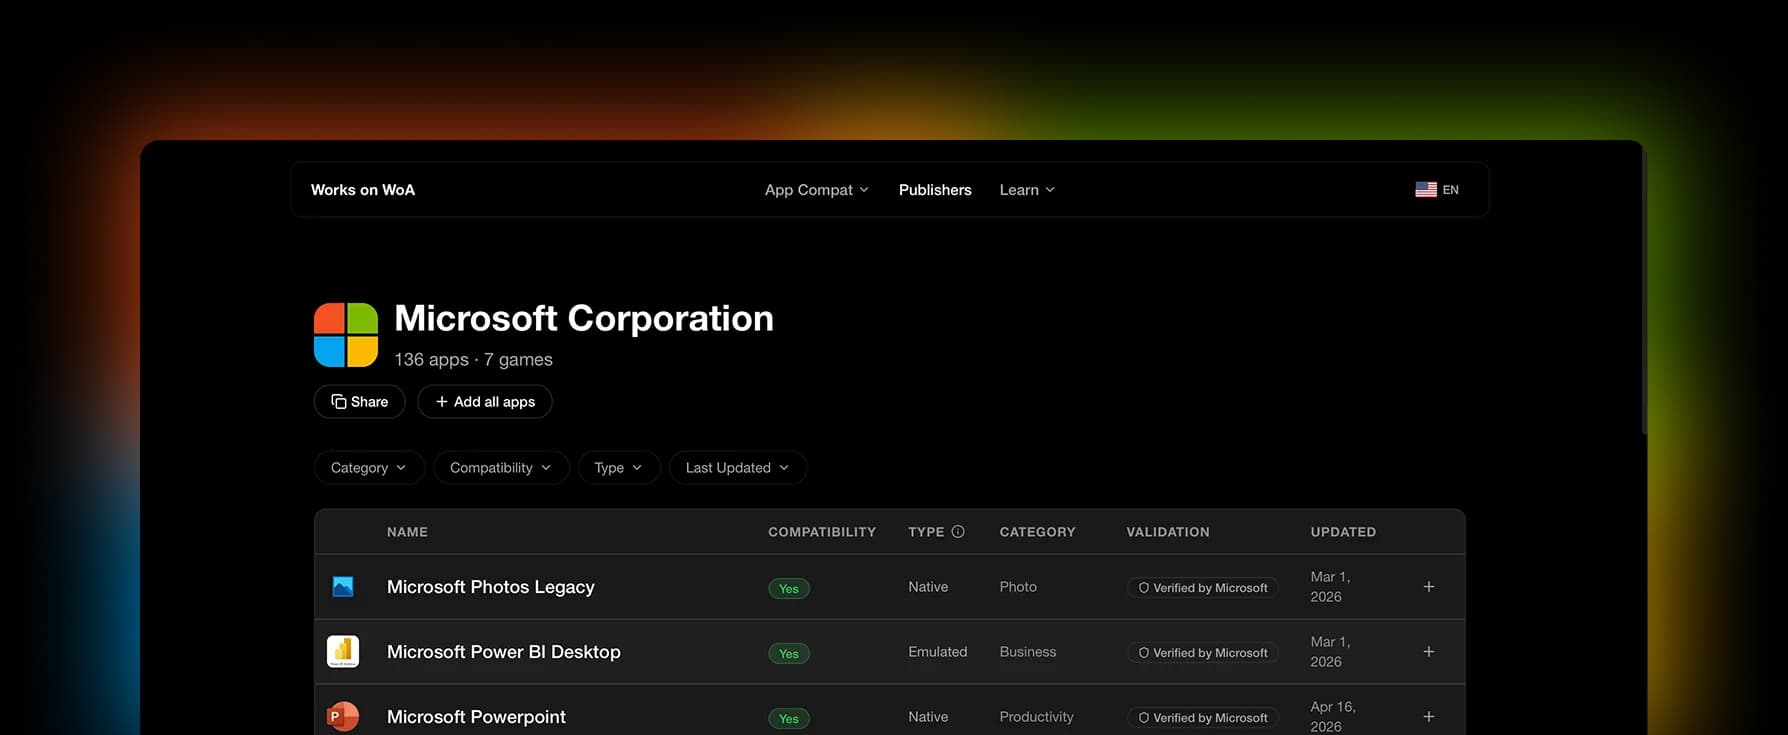Open the Microsoft Power BI Desktop link
Viewport: 1788px width, 735px height.
pos(504,652)
